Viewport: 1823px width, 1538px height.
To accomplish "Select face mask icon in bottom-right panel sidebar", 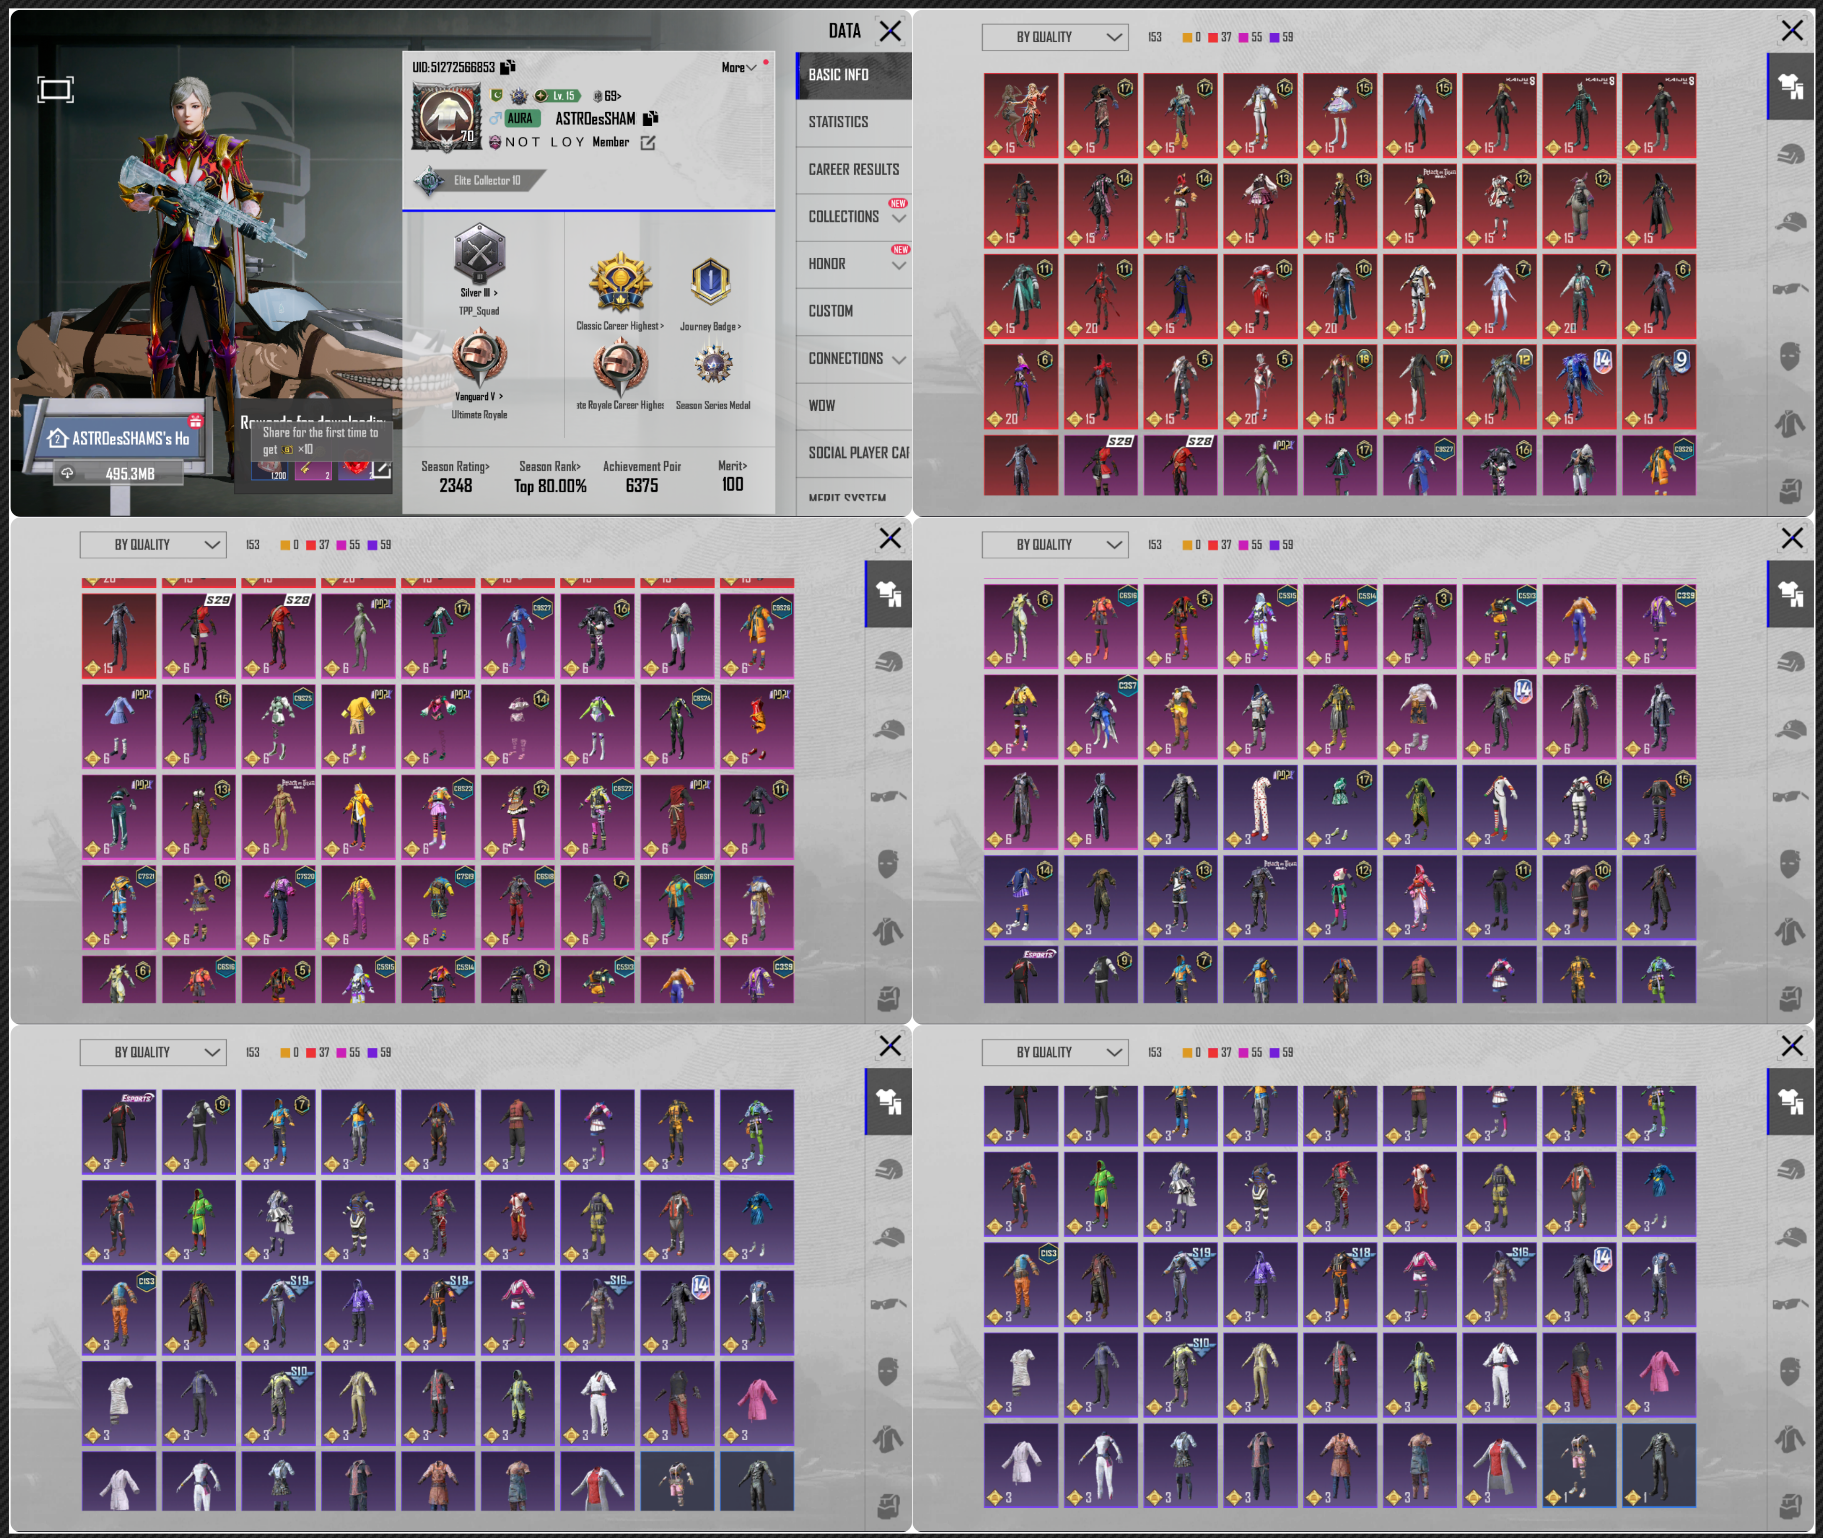I will (x=1790, y=1371).
